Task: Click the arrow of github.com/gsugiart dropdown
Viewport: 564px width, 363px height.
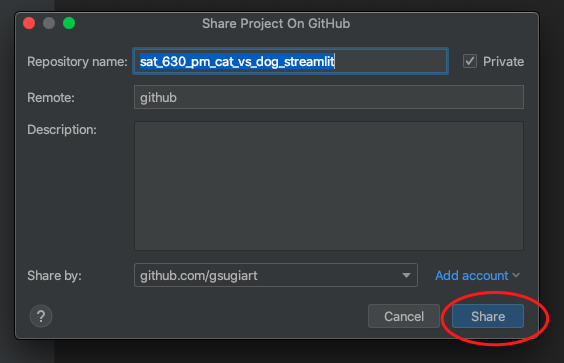Action: tap(406, 276)
